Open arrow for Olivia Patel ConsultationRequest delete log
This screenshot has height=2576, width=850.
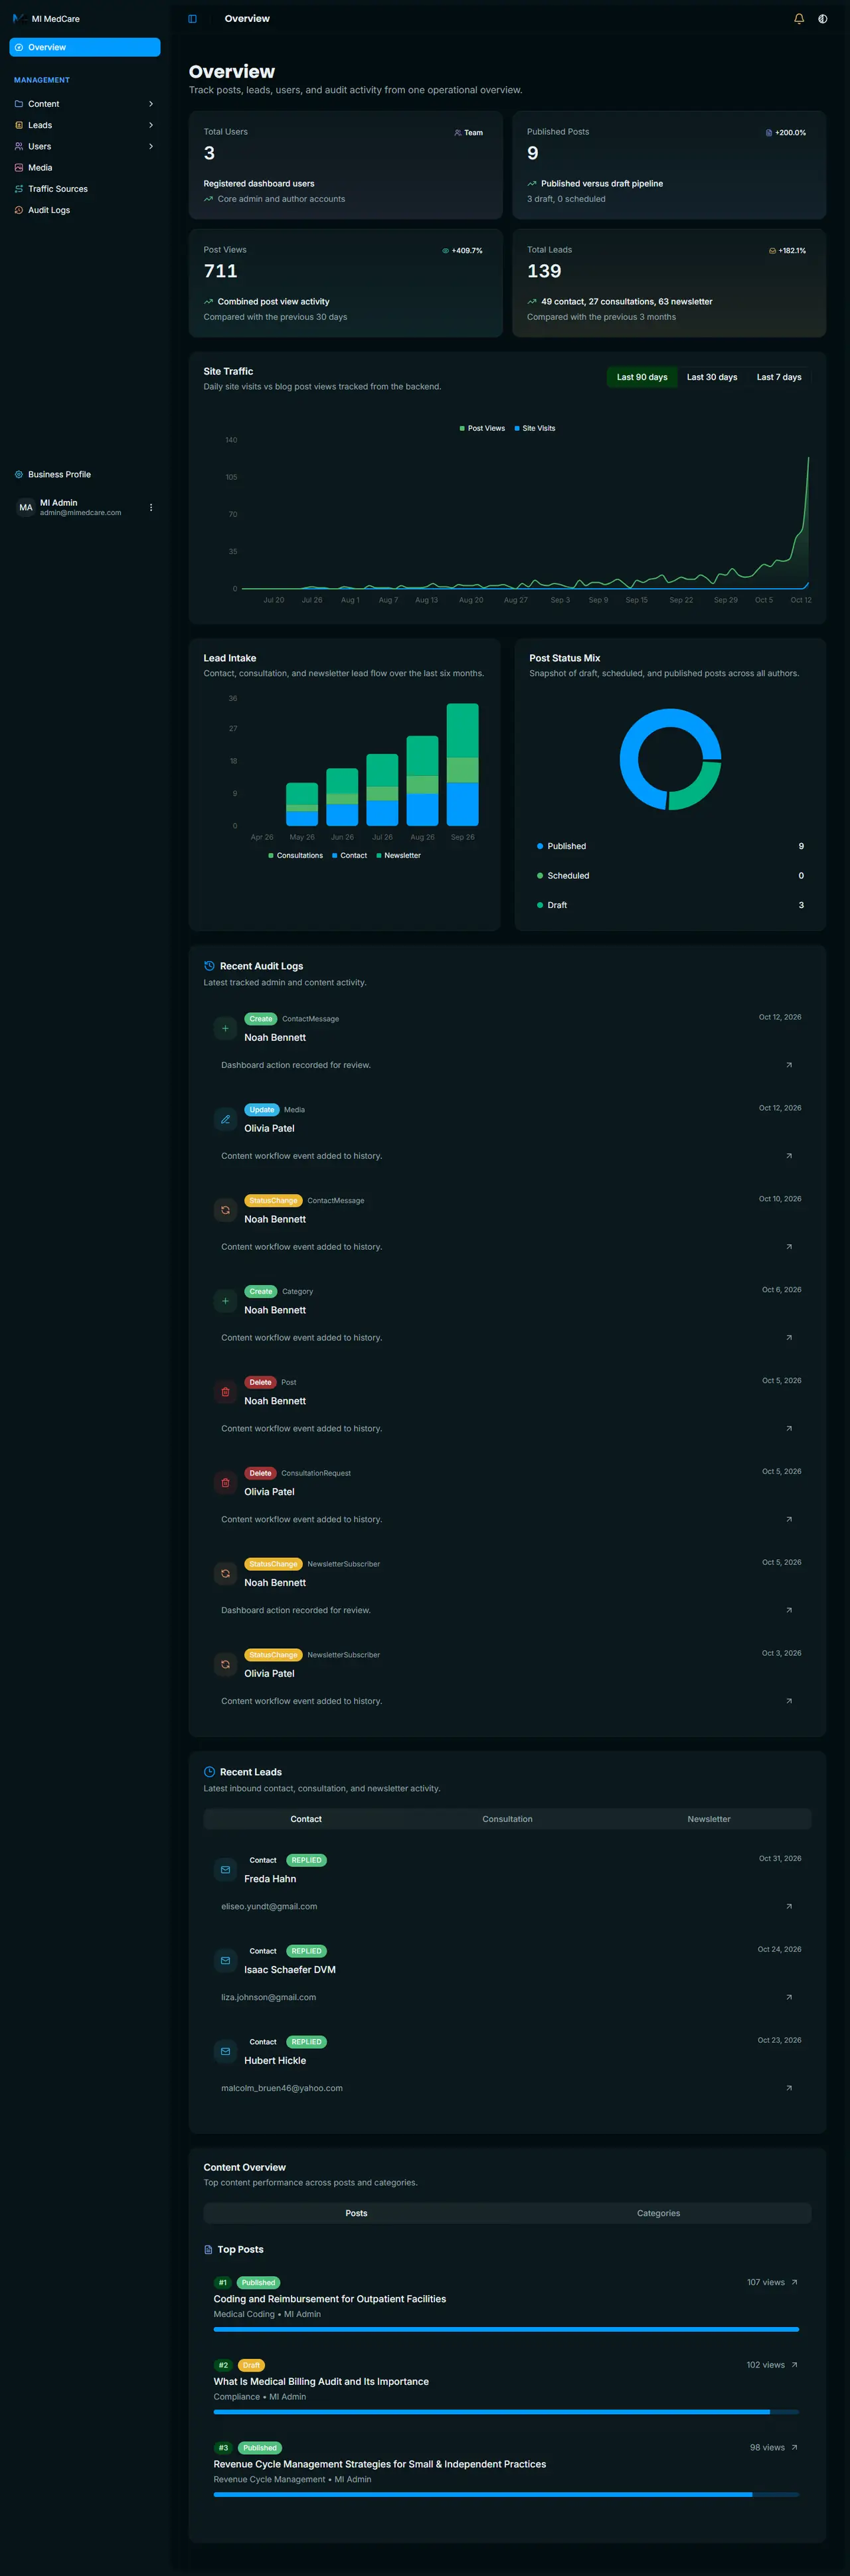coord(789,1520)
